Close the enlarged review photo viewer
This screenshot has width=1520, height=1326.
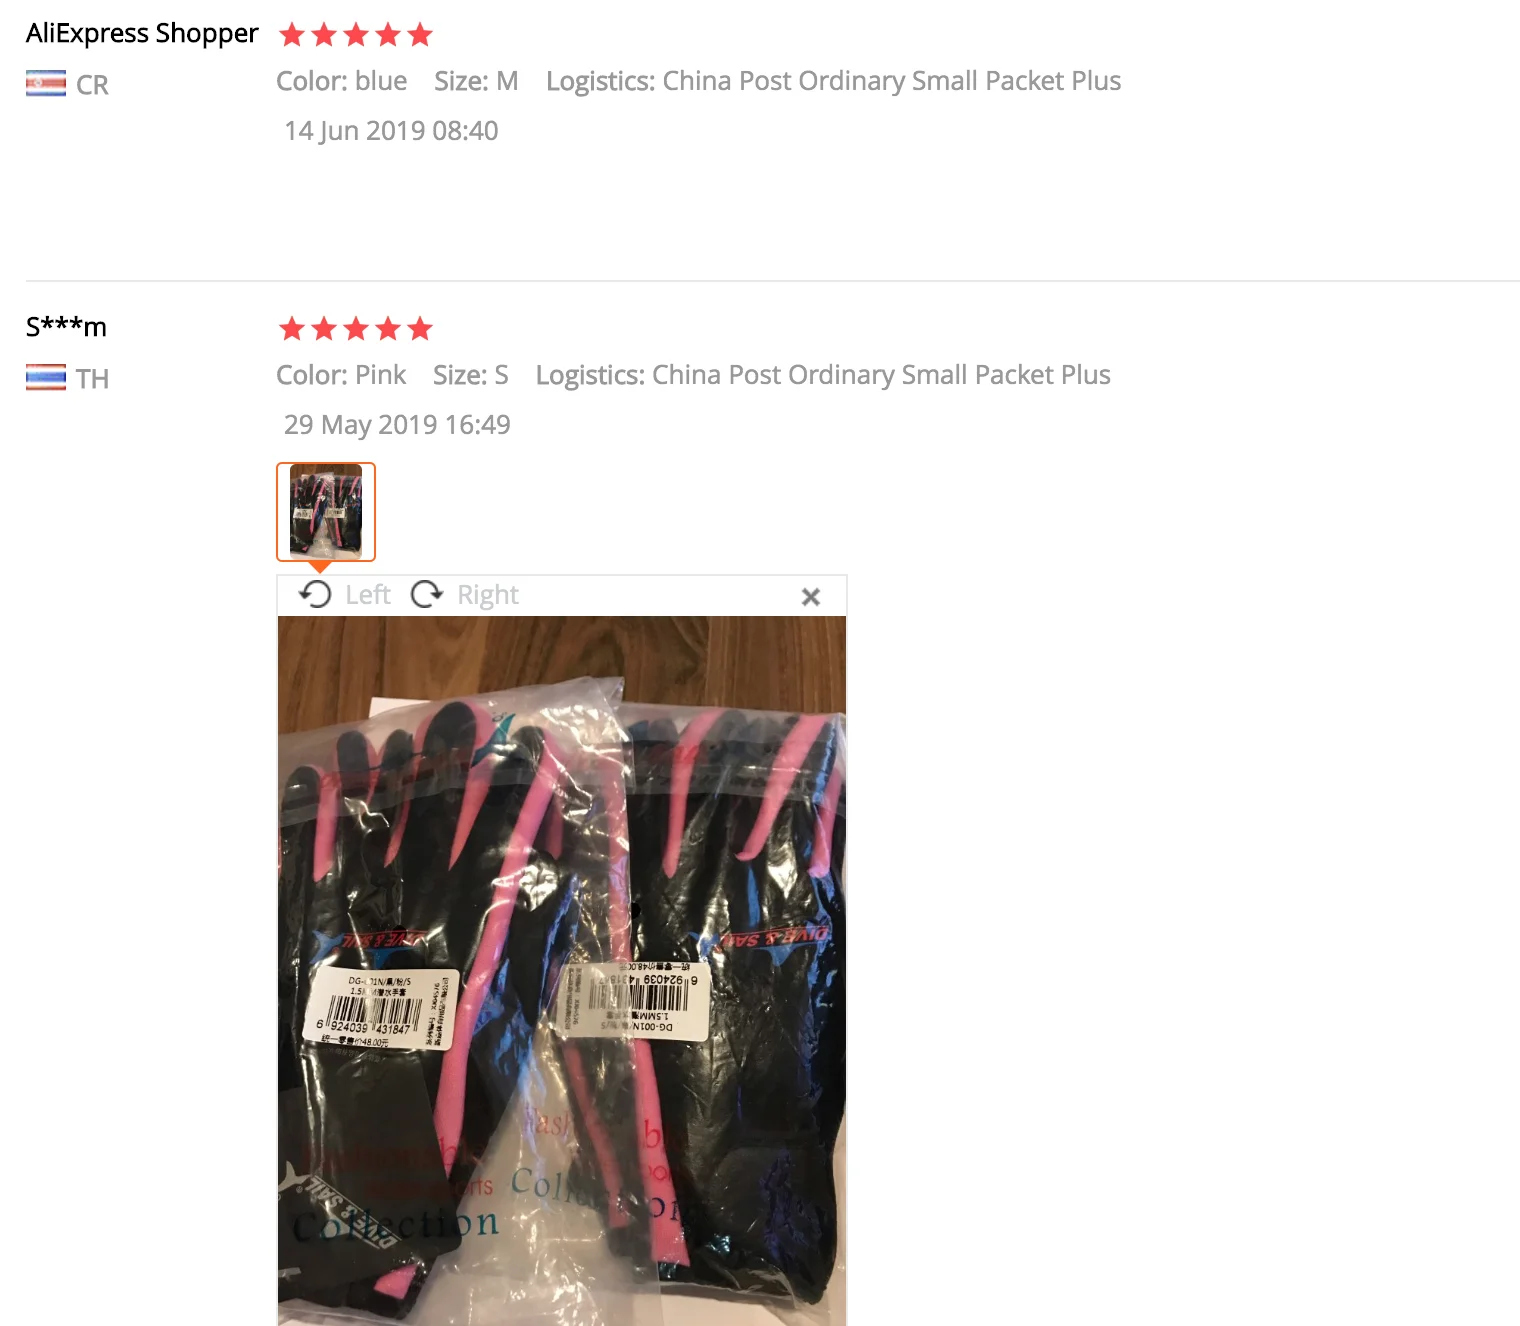coord(811,597)
